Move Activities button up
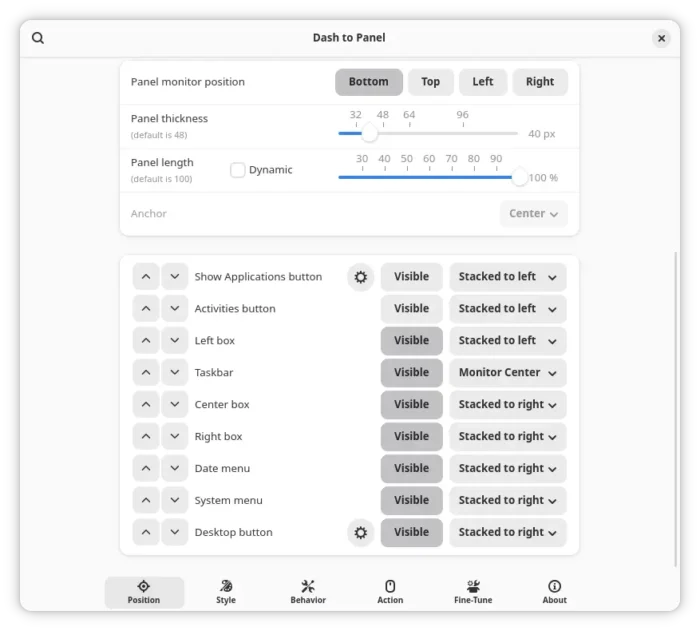 tap(146, 309)
